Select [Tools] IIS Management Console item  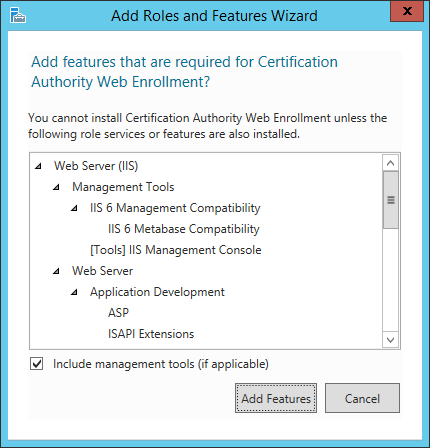click(x=176, y=250)
